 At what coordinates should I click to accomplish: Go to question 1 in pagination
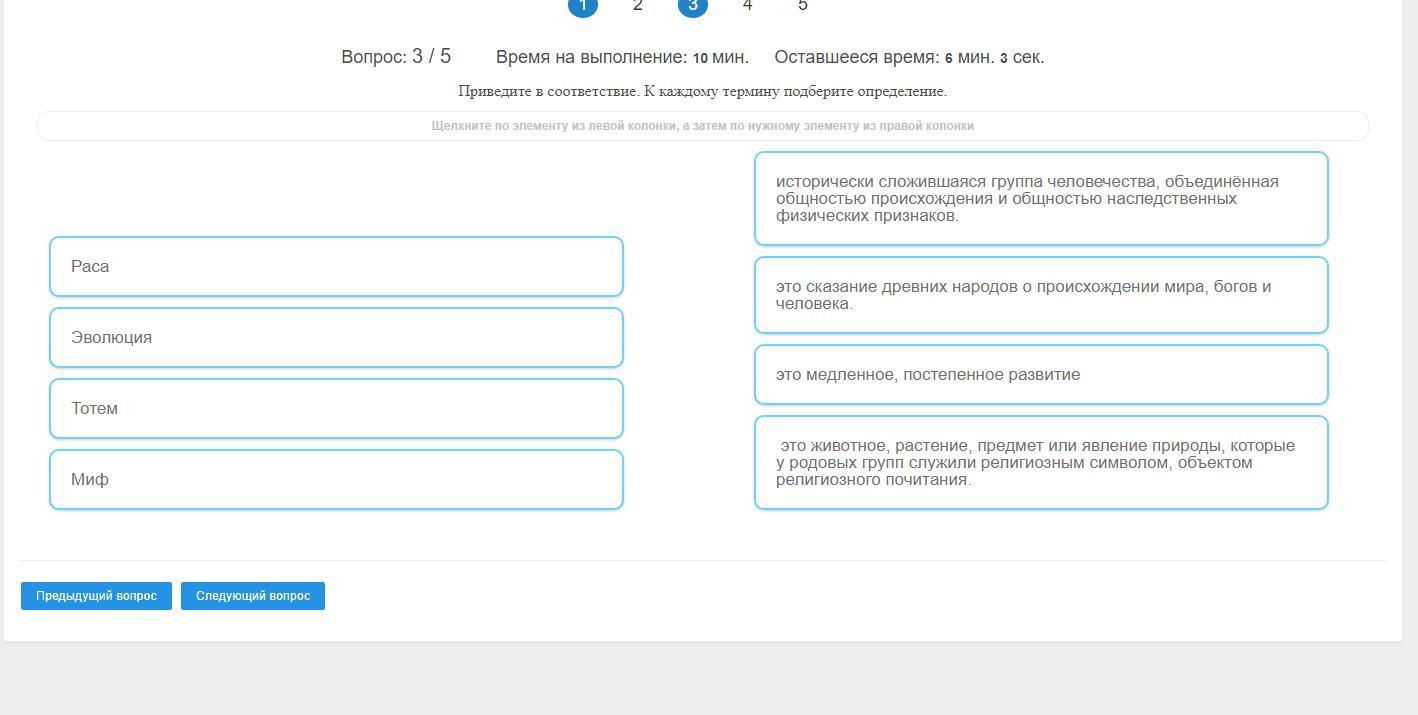point(583,6)
